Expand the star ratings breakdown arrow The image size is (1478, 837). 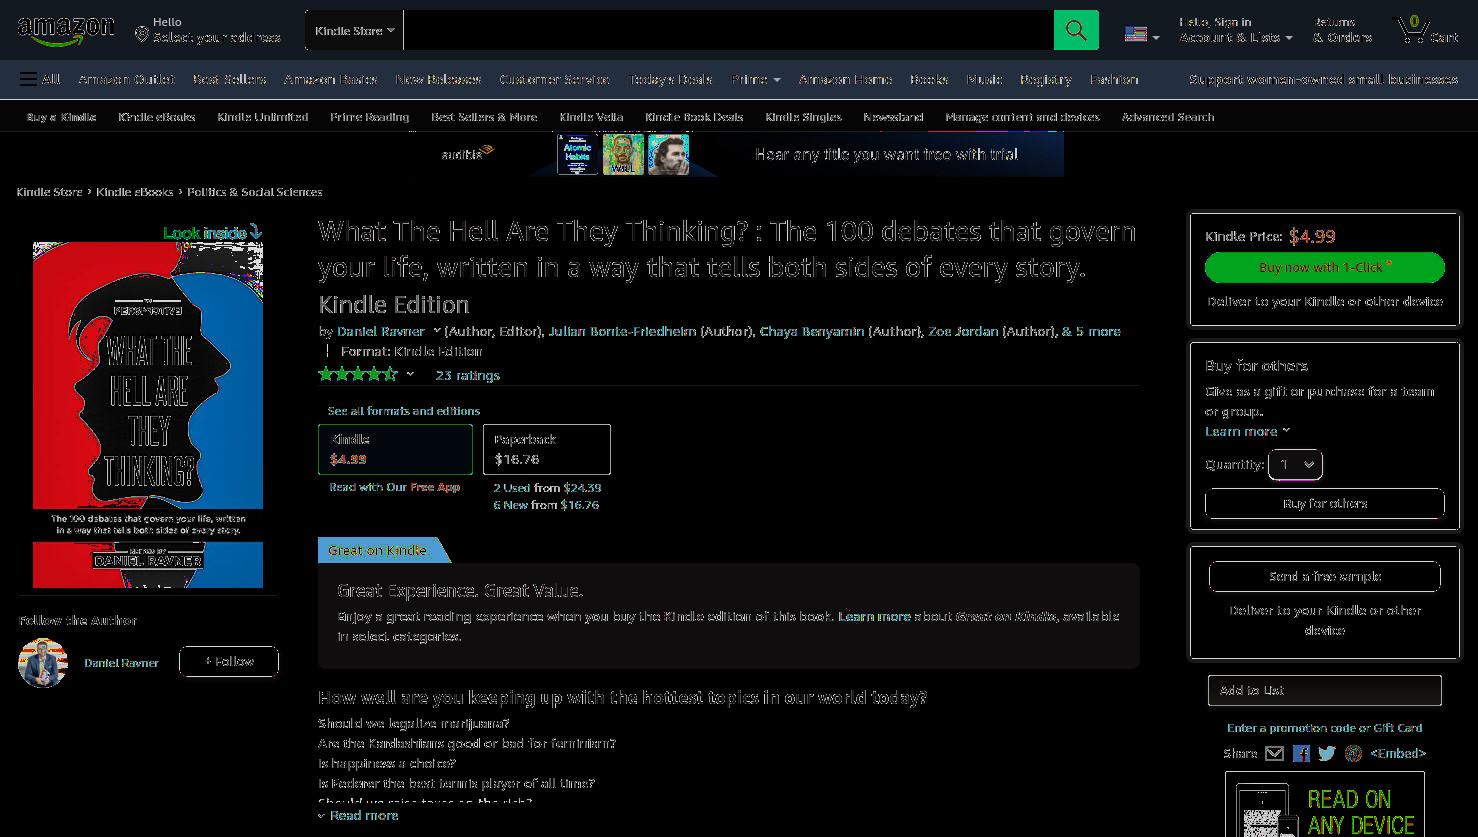410,374
